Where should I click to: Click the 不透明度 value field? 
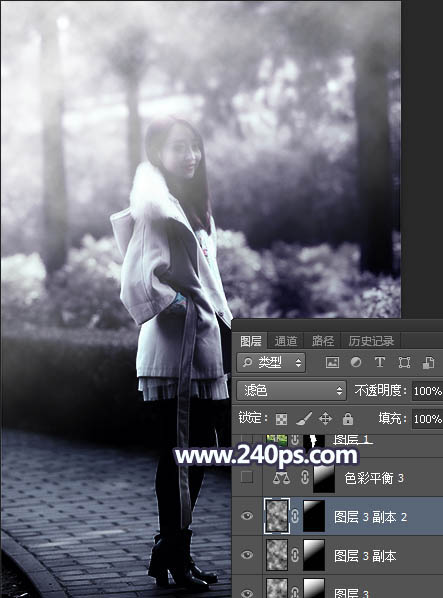pos(427,391)
